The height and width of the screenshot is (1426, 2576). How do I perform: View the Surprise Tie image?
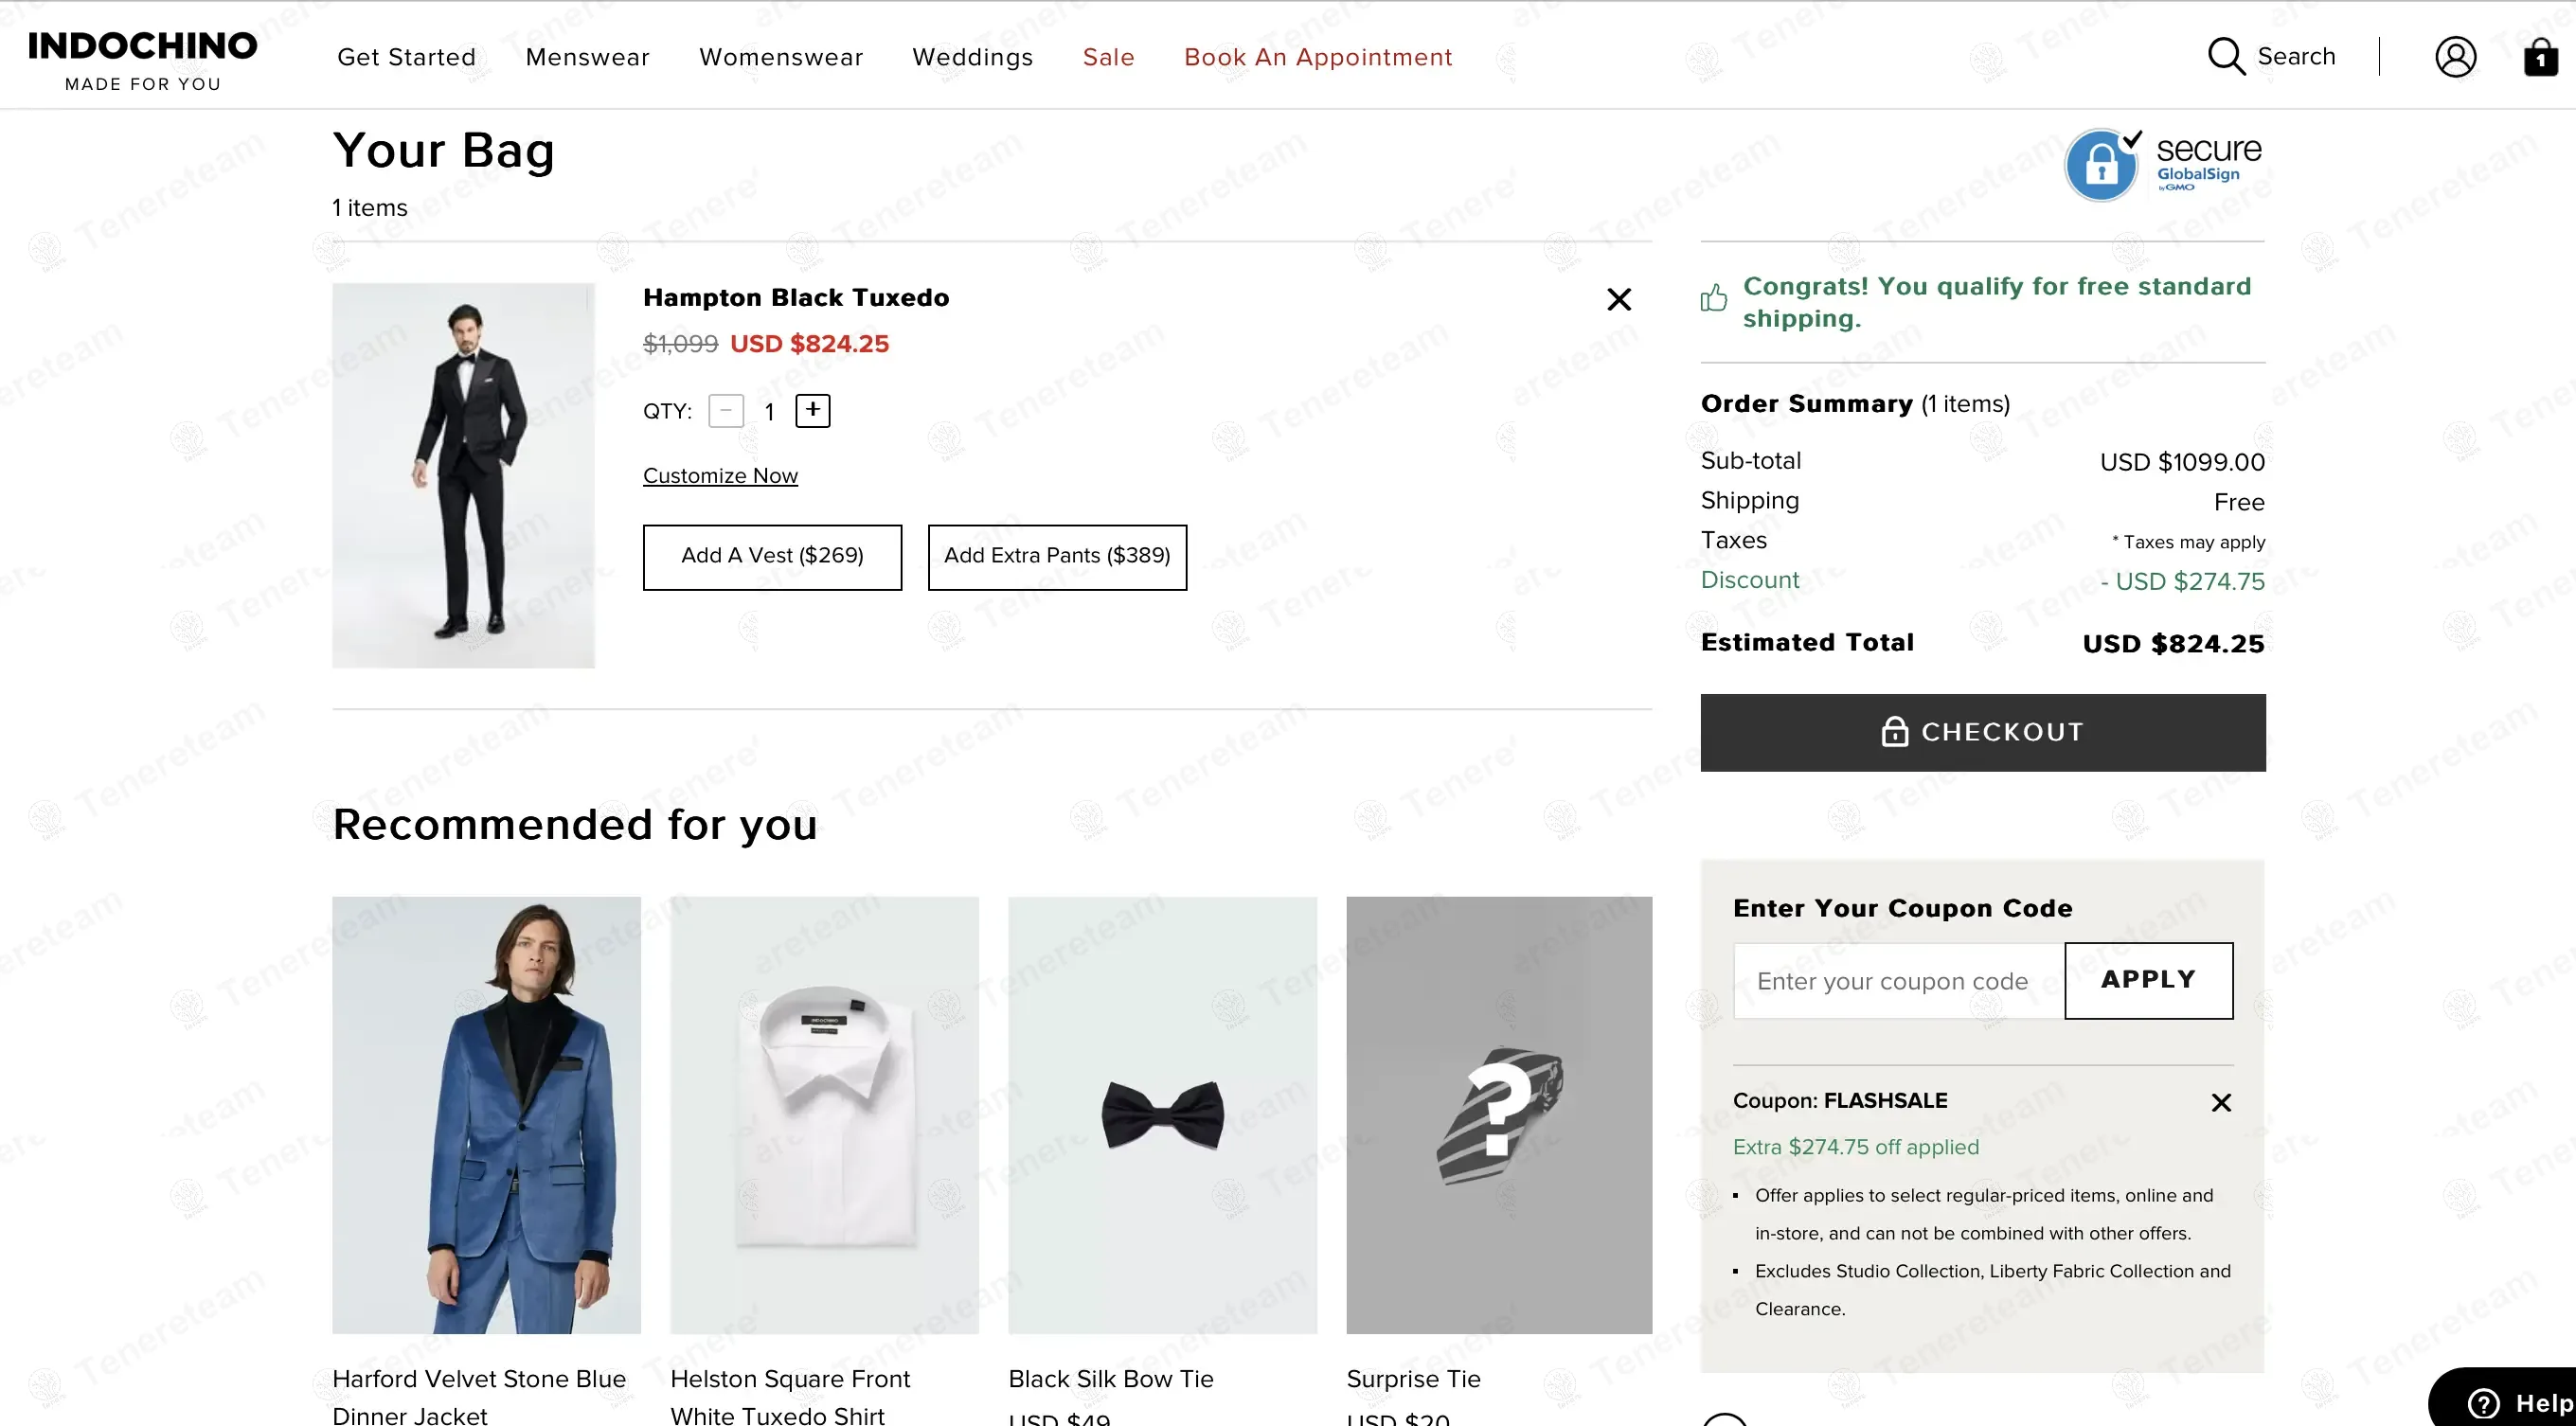(1499, 1115)
